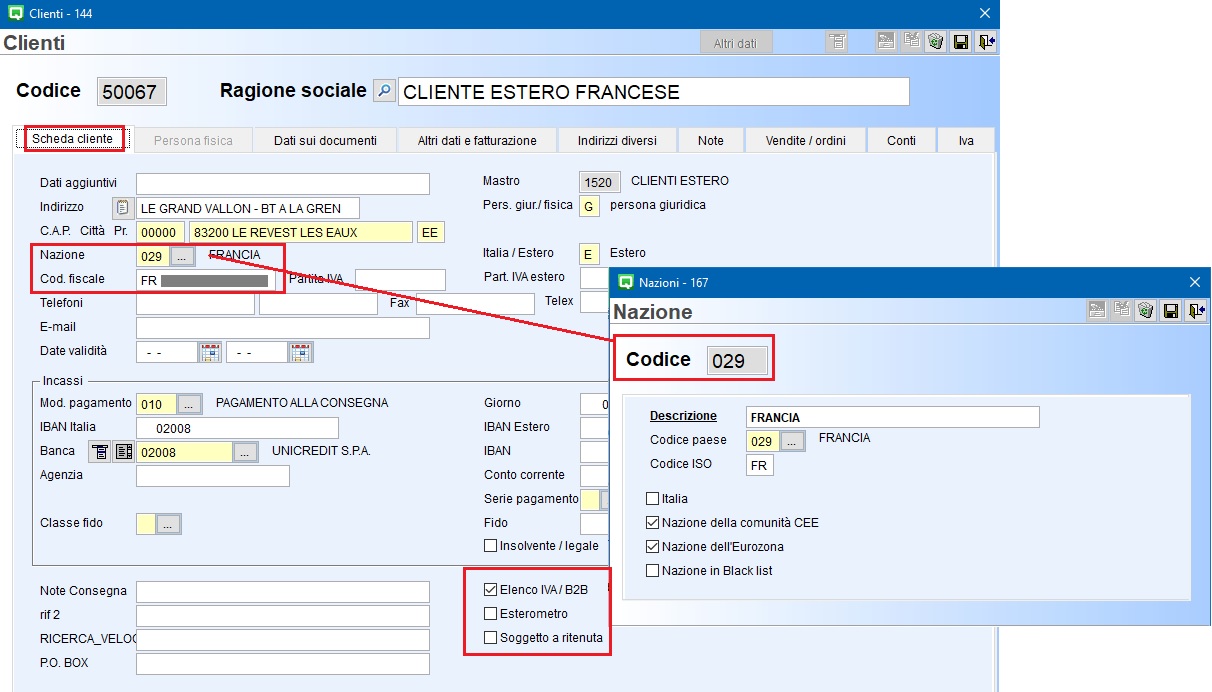Viewport: 1212px width, 692px height.
Task: Click the UNICREDIT S.P.A. bank name text
Action: (321, 451)
